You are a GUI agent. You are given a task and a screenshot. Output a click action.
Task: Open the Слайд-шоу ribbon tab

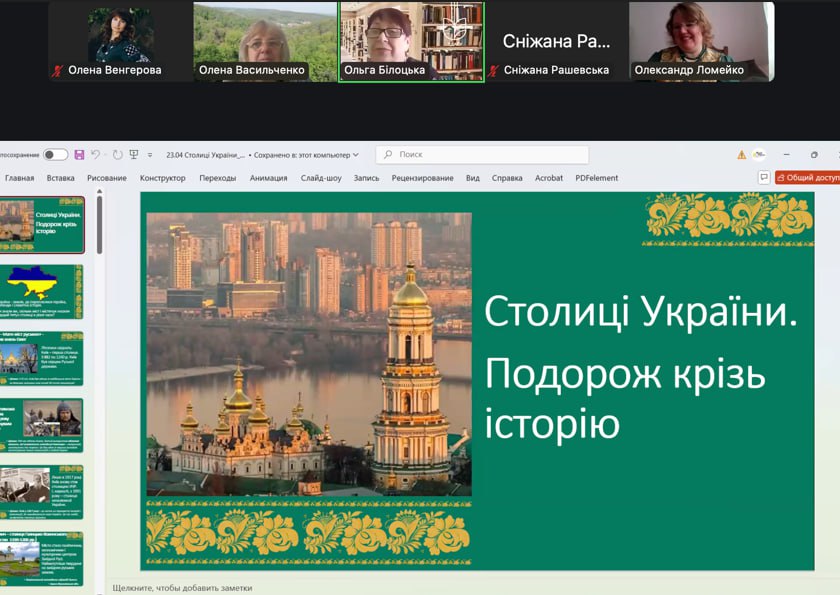coord(321,178)
